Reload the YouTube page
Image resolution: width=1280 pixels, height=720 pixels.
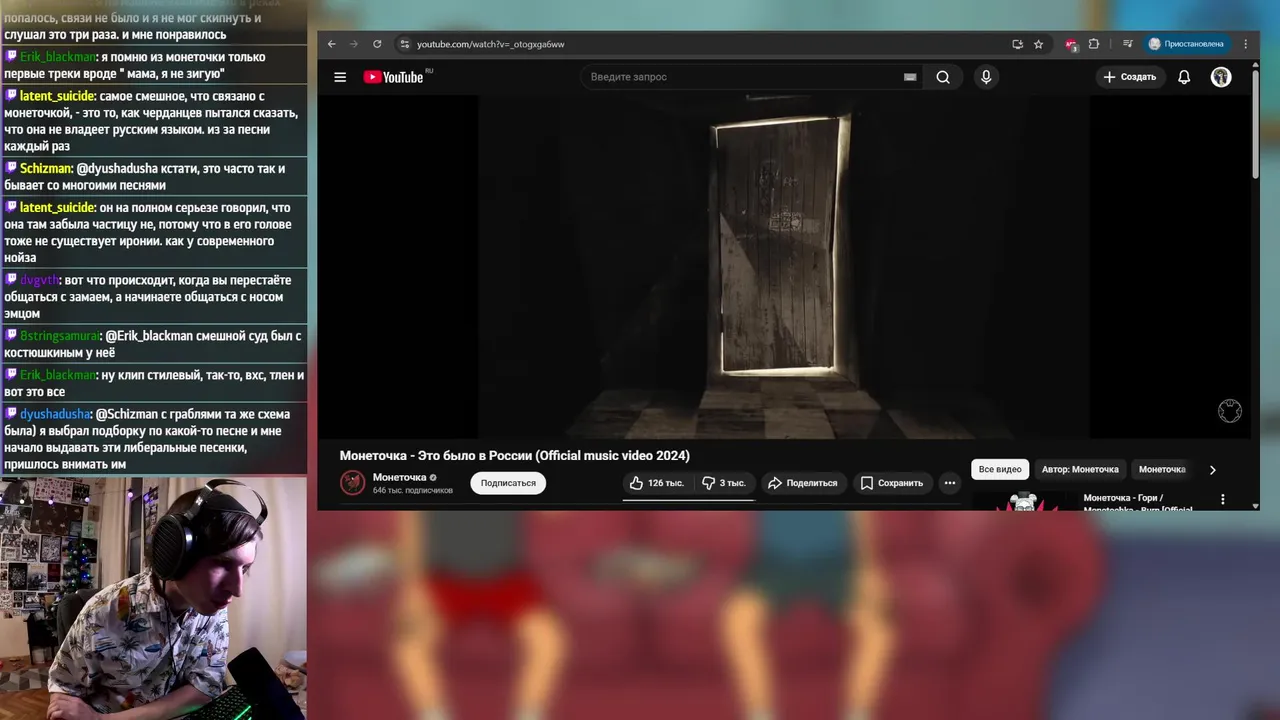click(377, 44)
